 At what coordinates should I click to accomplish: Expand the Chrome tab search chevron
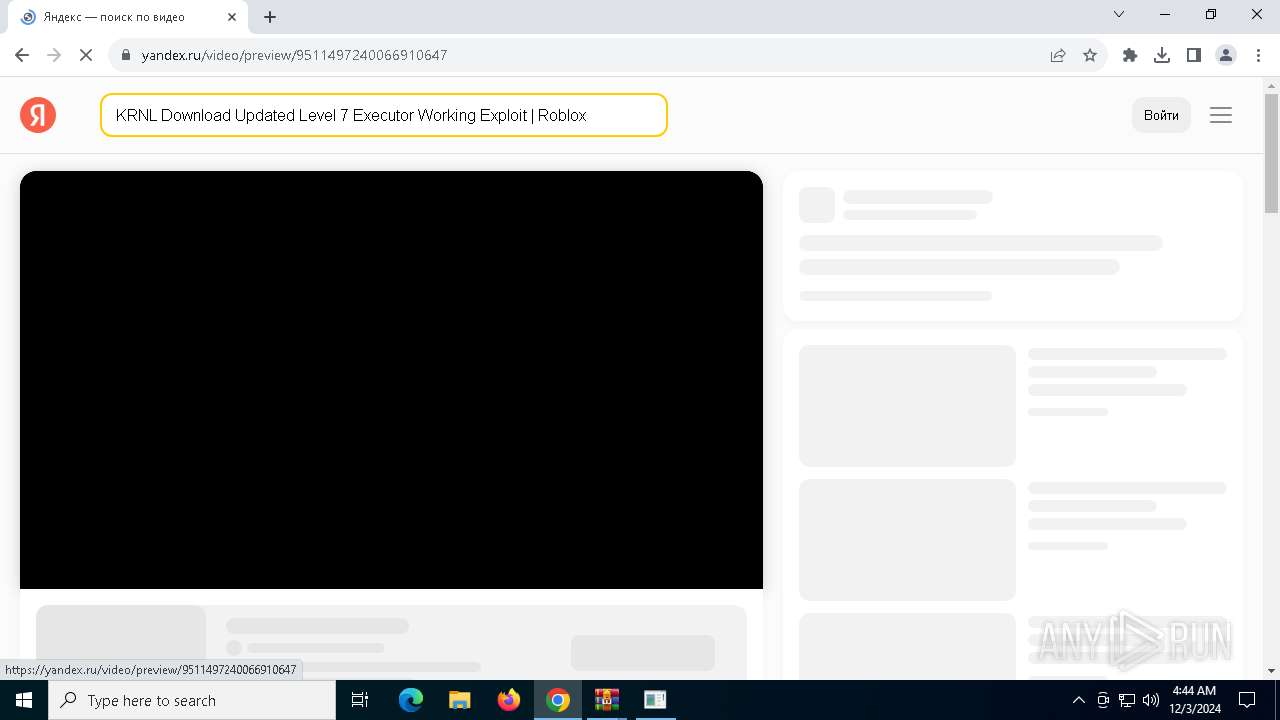1119,14
